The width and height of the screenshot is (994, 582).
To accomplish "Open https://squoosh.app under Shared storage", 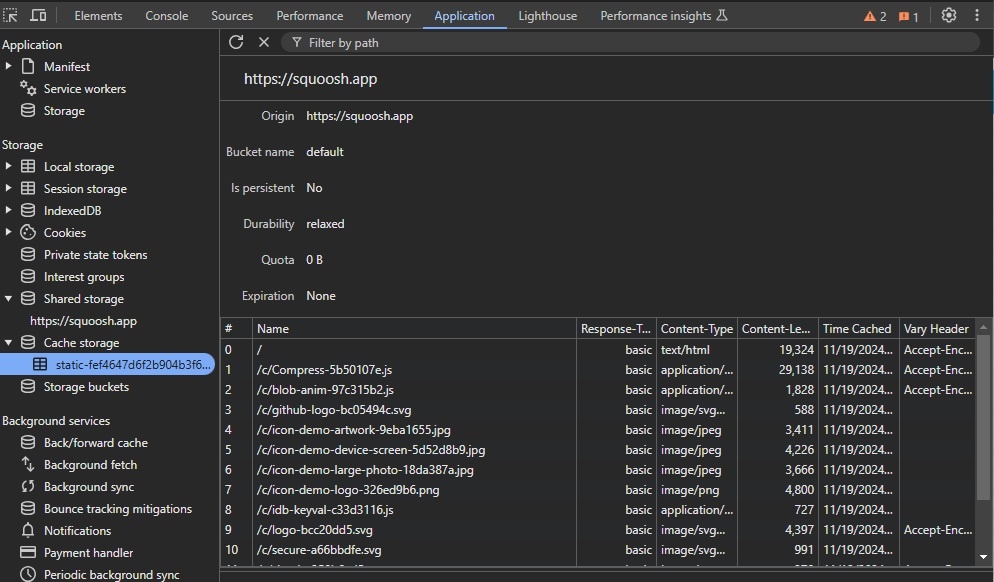I will point(83,321).
